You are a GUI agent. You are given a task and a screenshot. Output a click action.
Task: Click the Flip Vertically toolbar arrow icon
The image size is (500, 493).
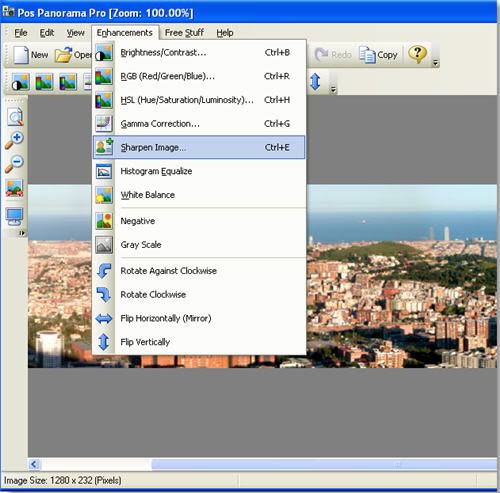point(315,81)
